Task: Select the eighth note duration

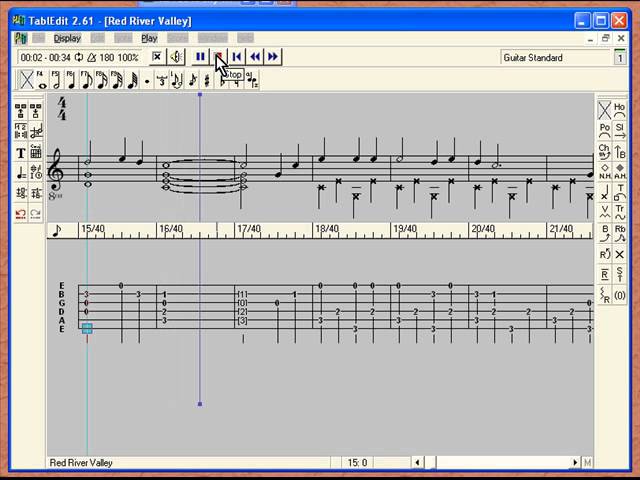Action: (x=86, y=80)
